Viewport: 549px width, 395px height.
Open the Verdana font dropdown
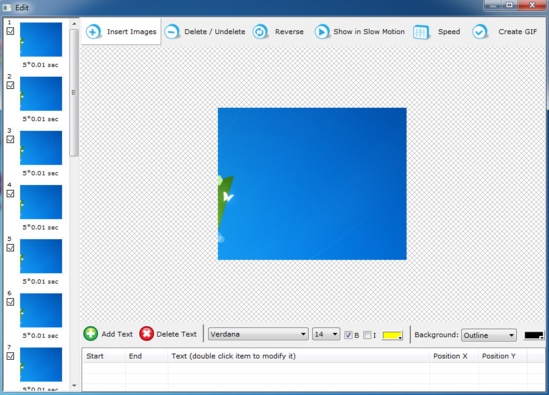[258, 334]
